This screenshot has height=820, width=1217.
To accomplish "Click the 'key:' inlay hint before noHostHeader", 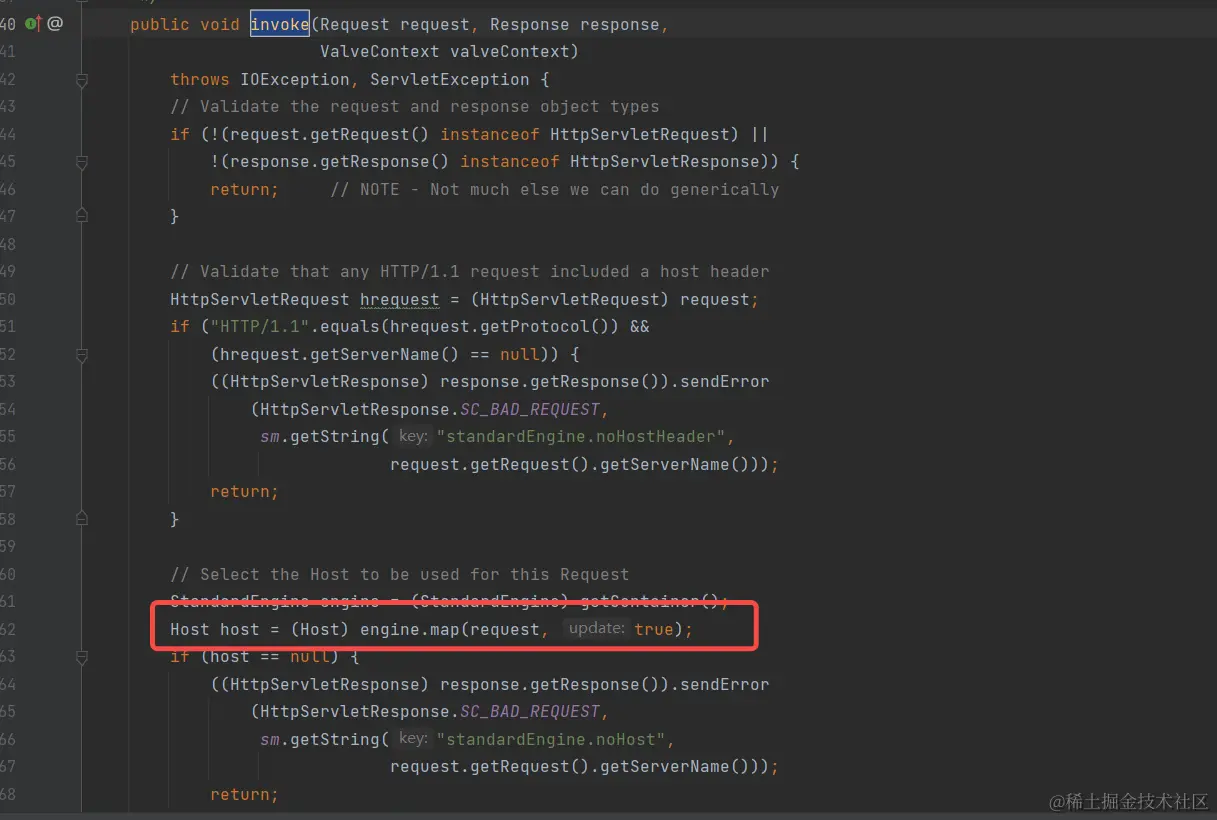I will (413, 436).
